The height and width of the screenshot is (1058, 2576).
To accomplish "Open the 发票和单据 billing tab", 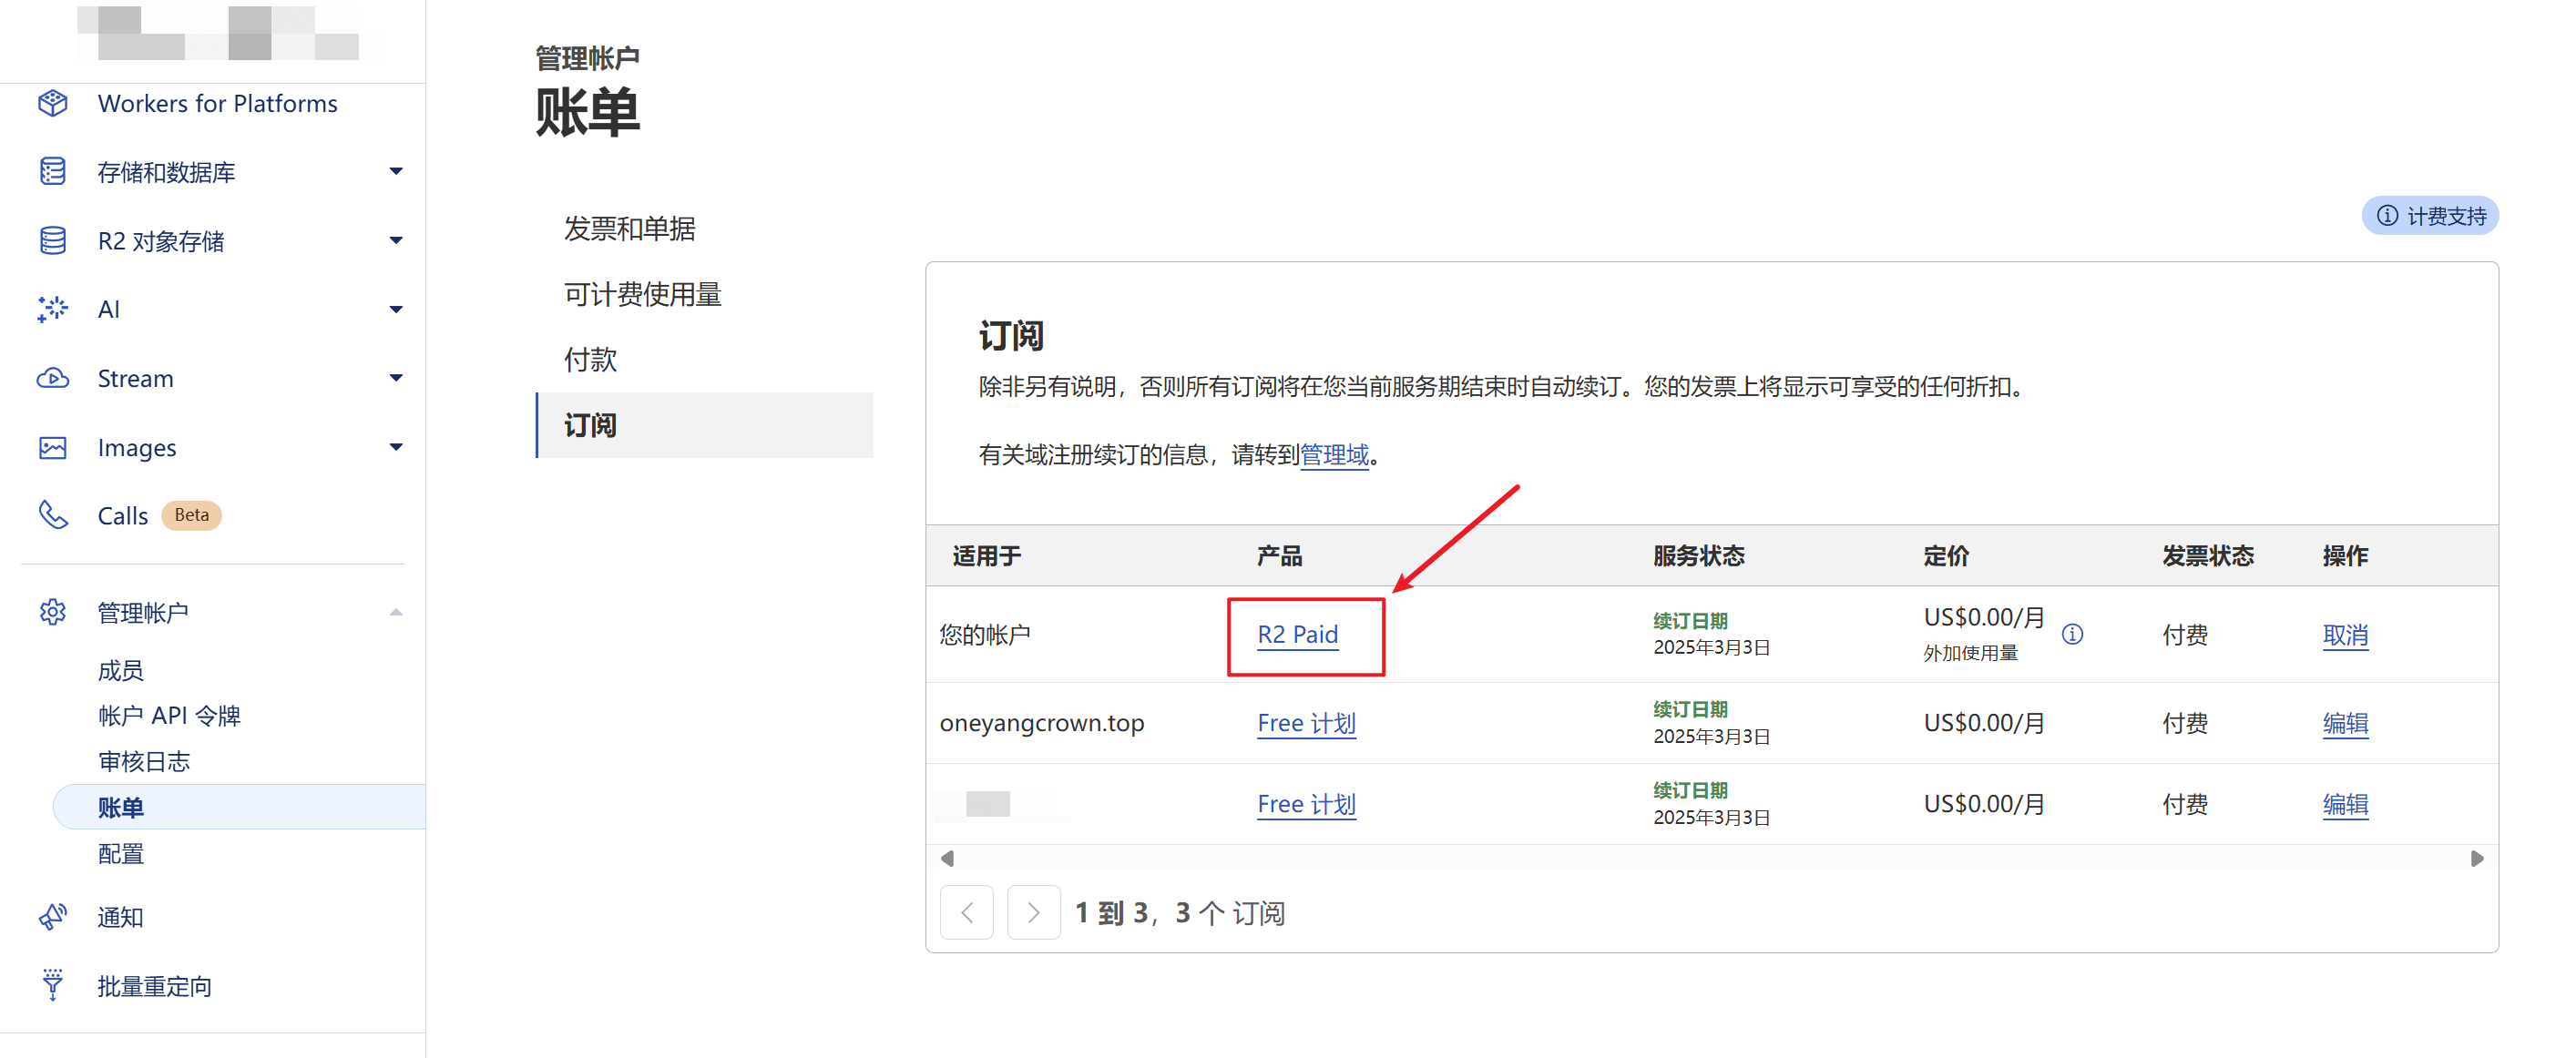I will (x=629, y=229).
